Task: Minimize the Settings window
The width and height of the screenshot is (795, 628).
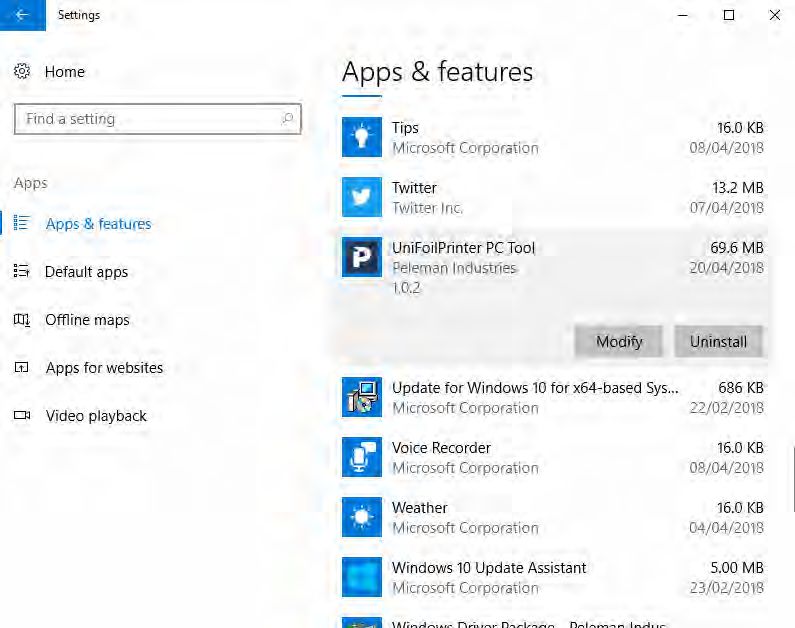Action: point(683,15)
